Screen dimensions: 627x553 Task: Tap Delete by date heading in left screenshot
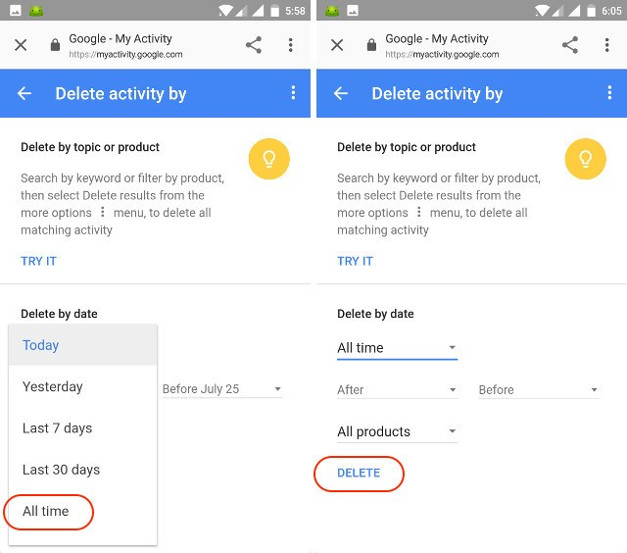point(59,314)
